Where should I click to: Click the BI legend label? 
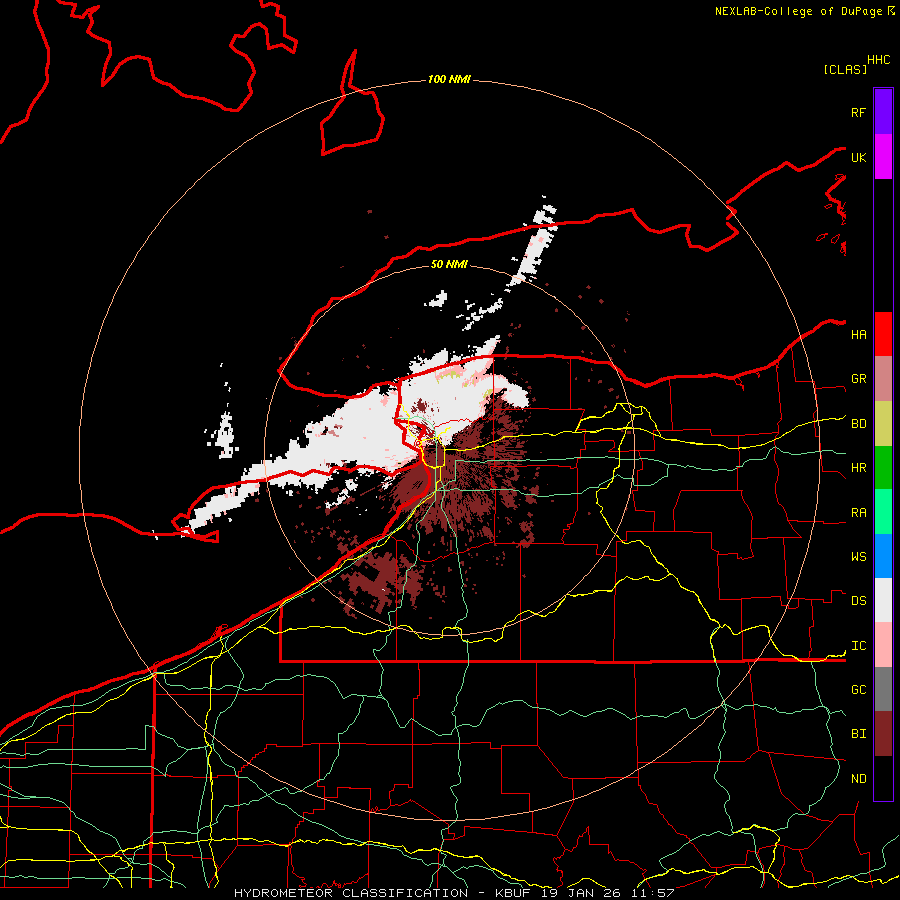coord(859,734)
